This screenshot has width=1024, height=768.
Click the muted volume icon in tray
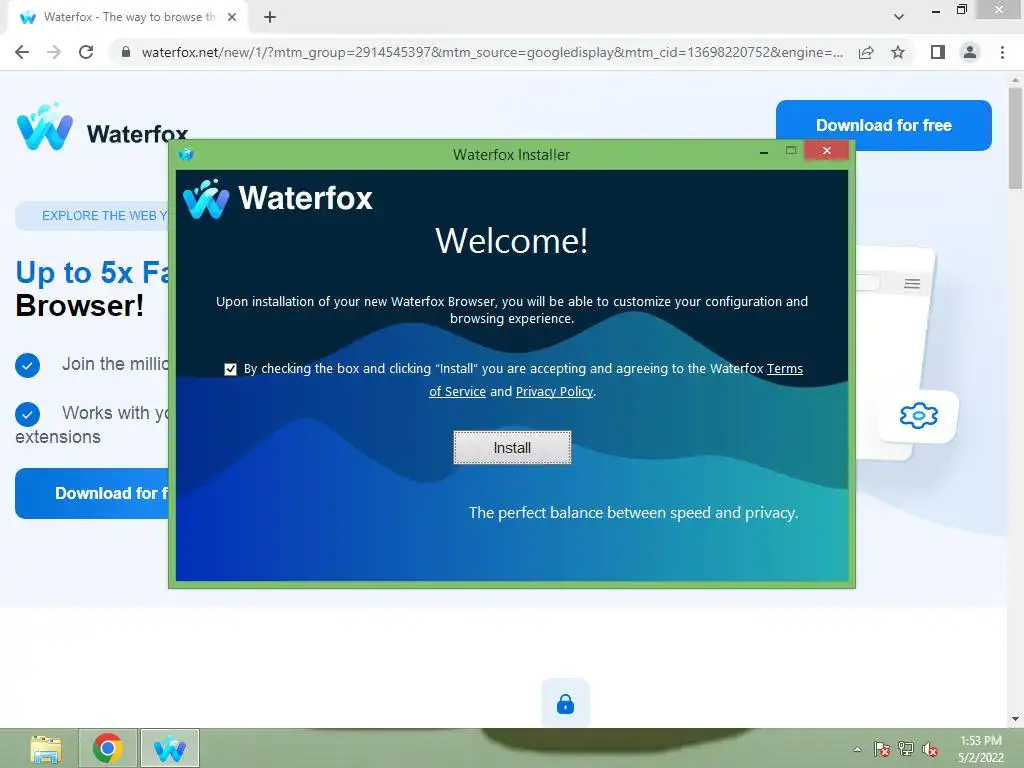[x=930, y=749]
